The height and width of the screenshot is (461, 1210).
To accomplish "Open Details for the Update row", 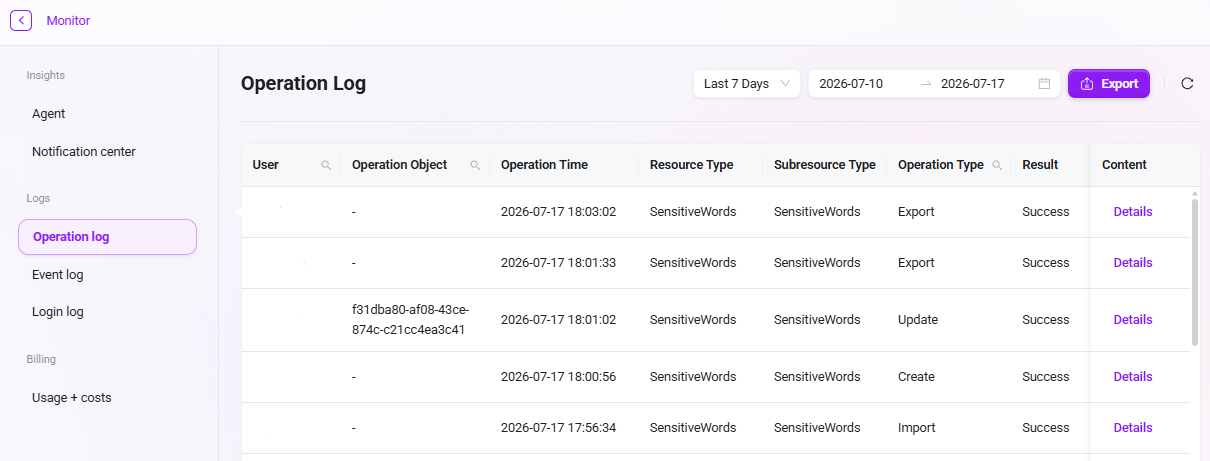I will (1133, 320).
